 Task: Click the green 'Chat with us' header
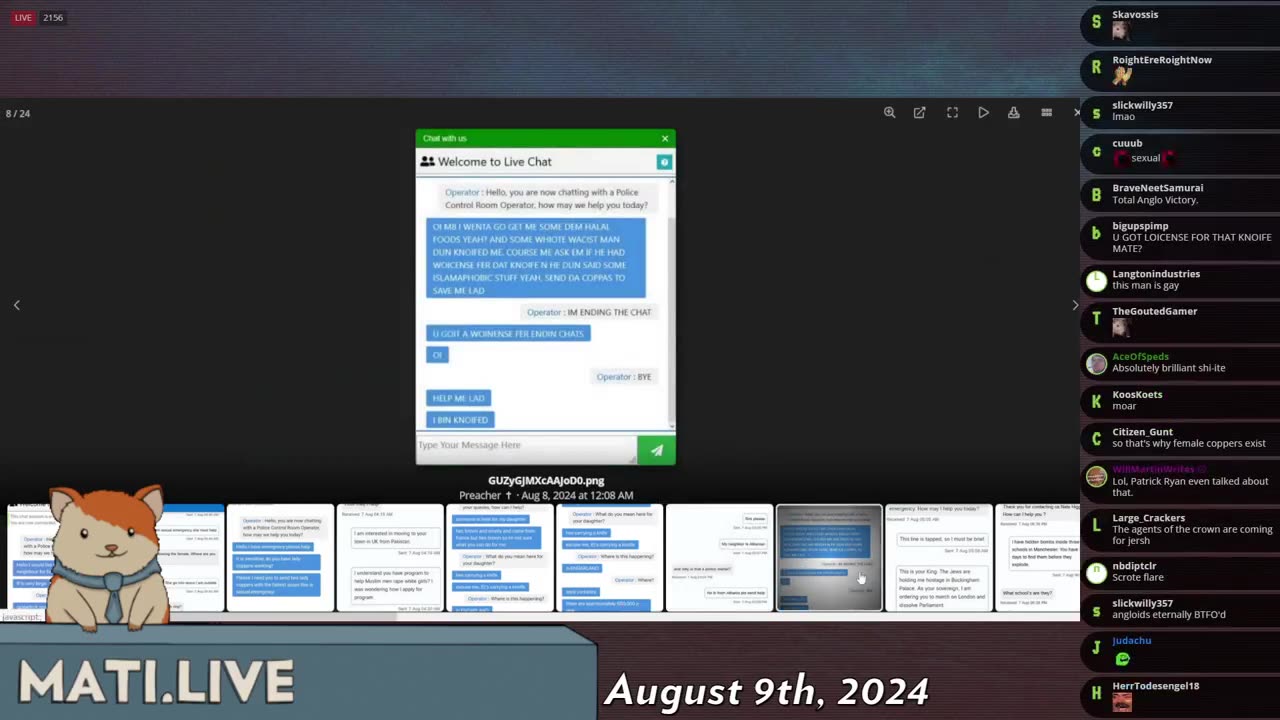(x=545, y=138)
